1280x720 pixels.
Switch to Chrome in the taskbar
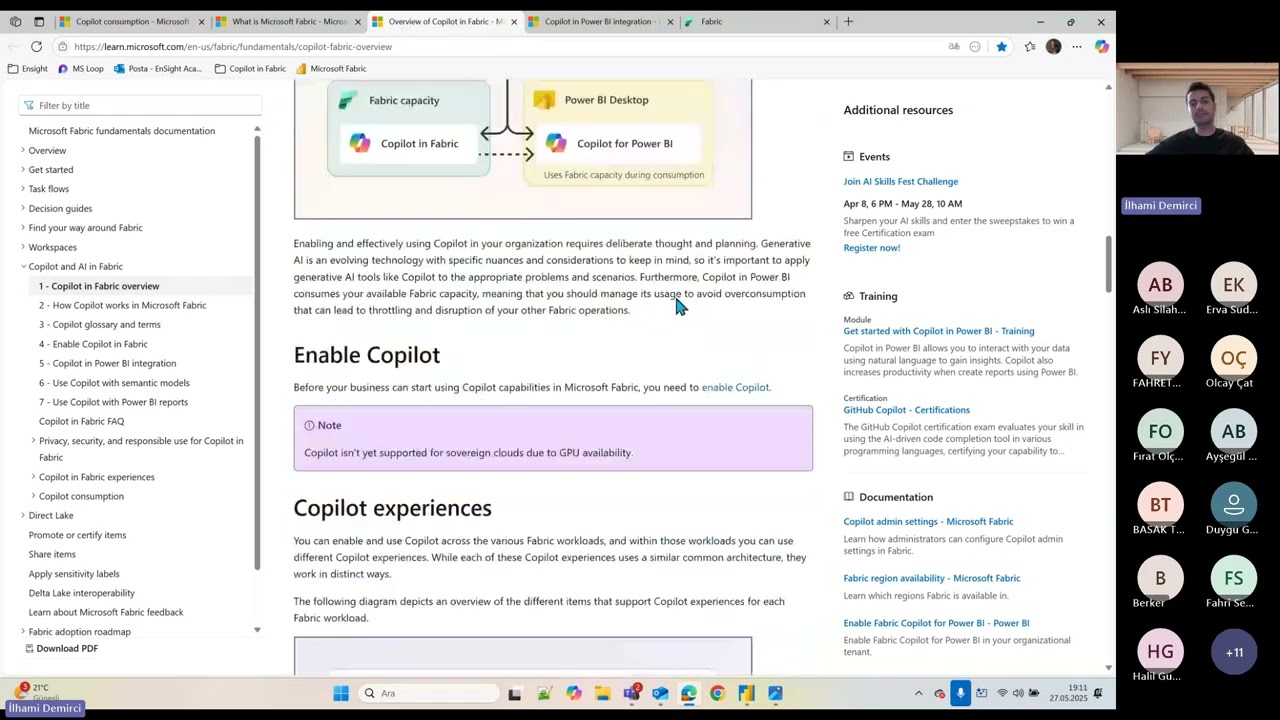point(717,693)
